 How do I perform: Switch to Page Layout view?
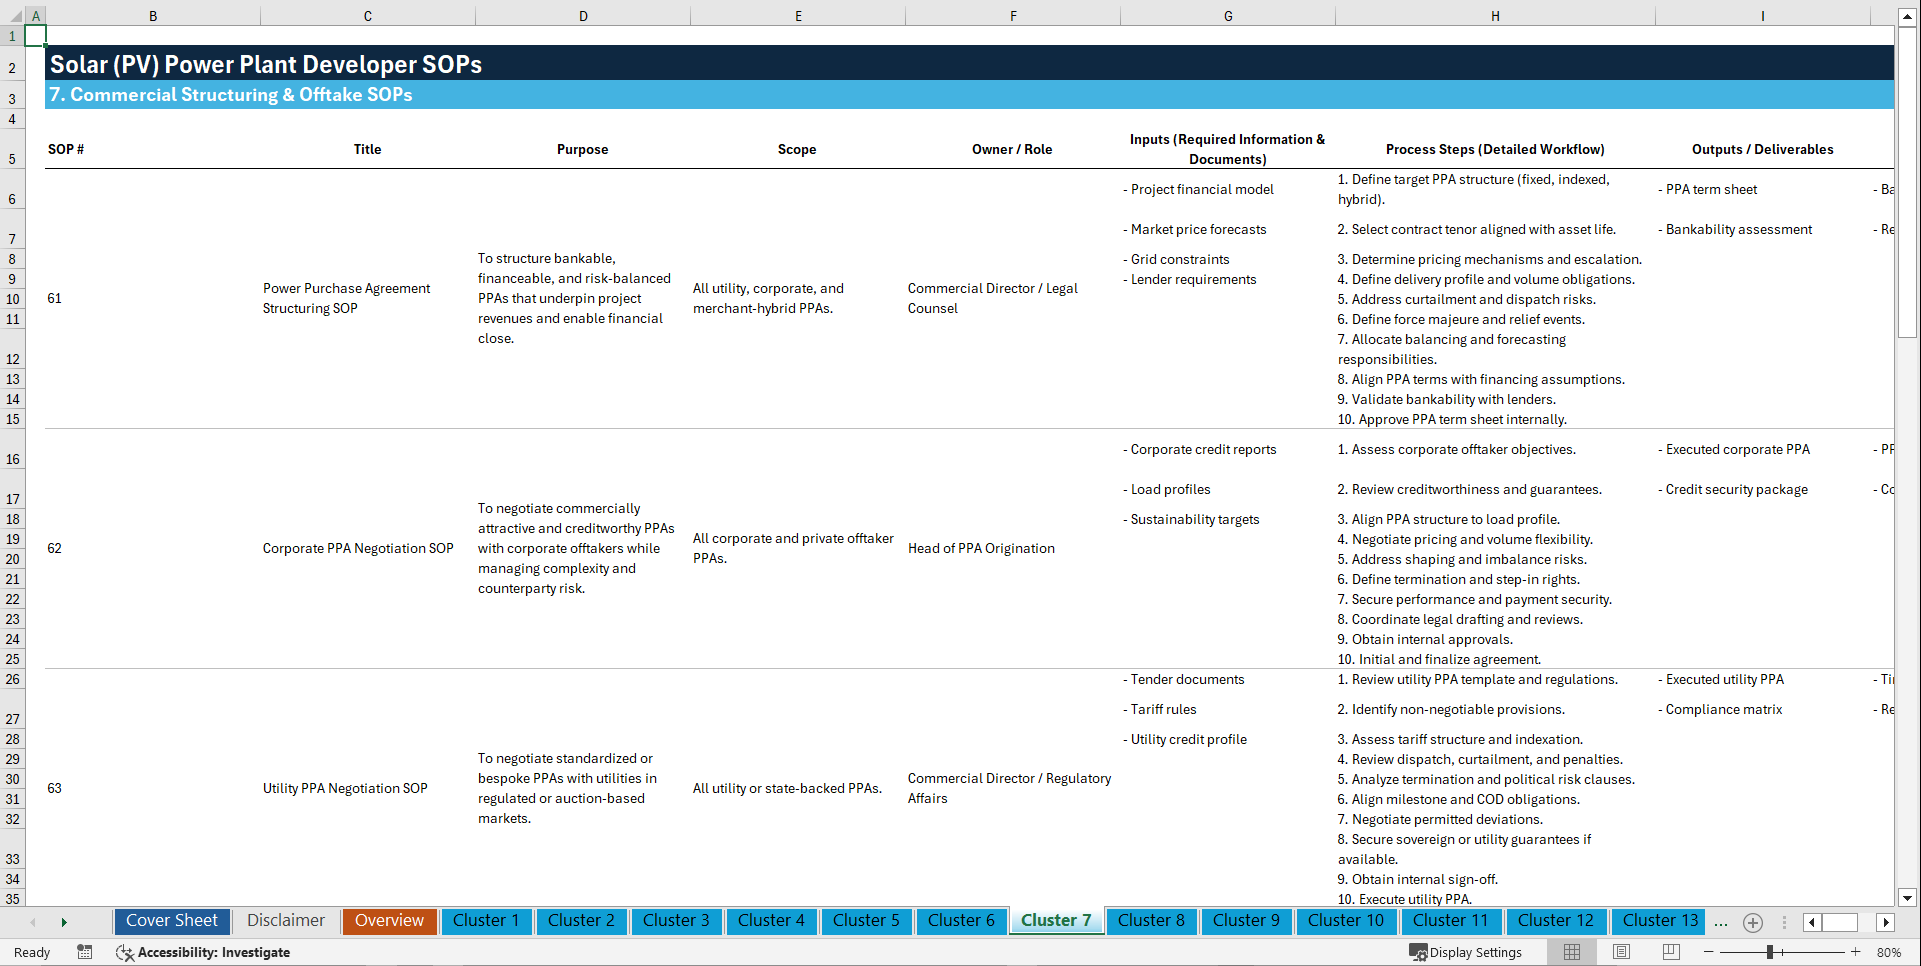[1620, 952]
